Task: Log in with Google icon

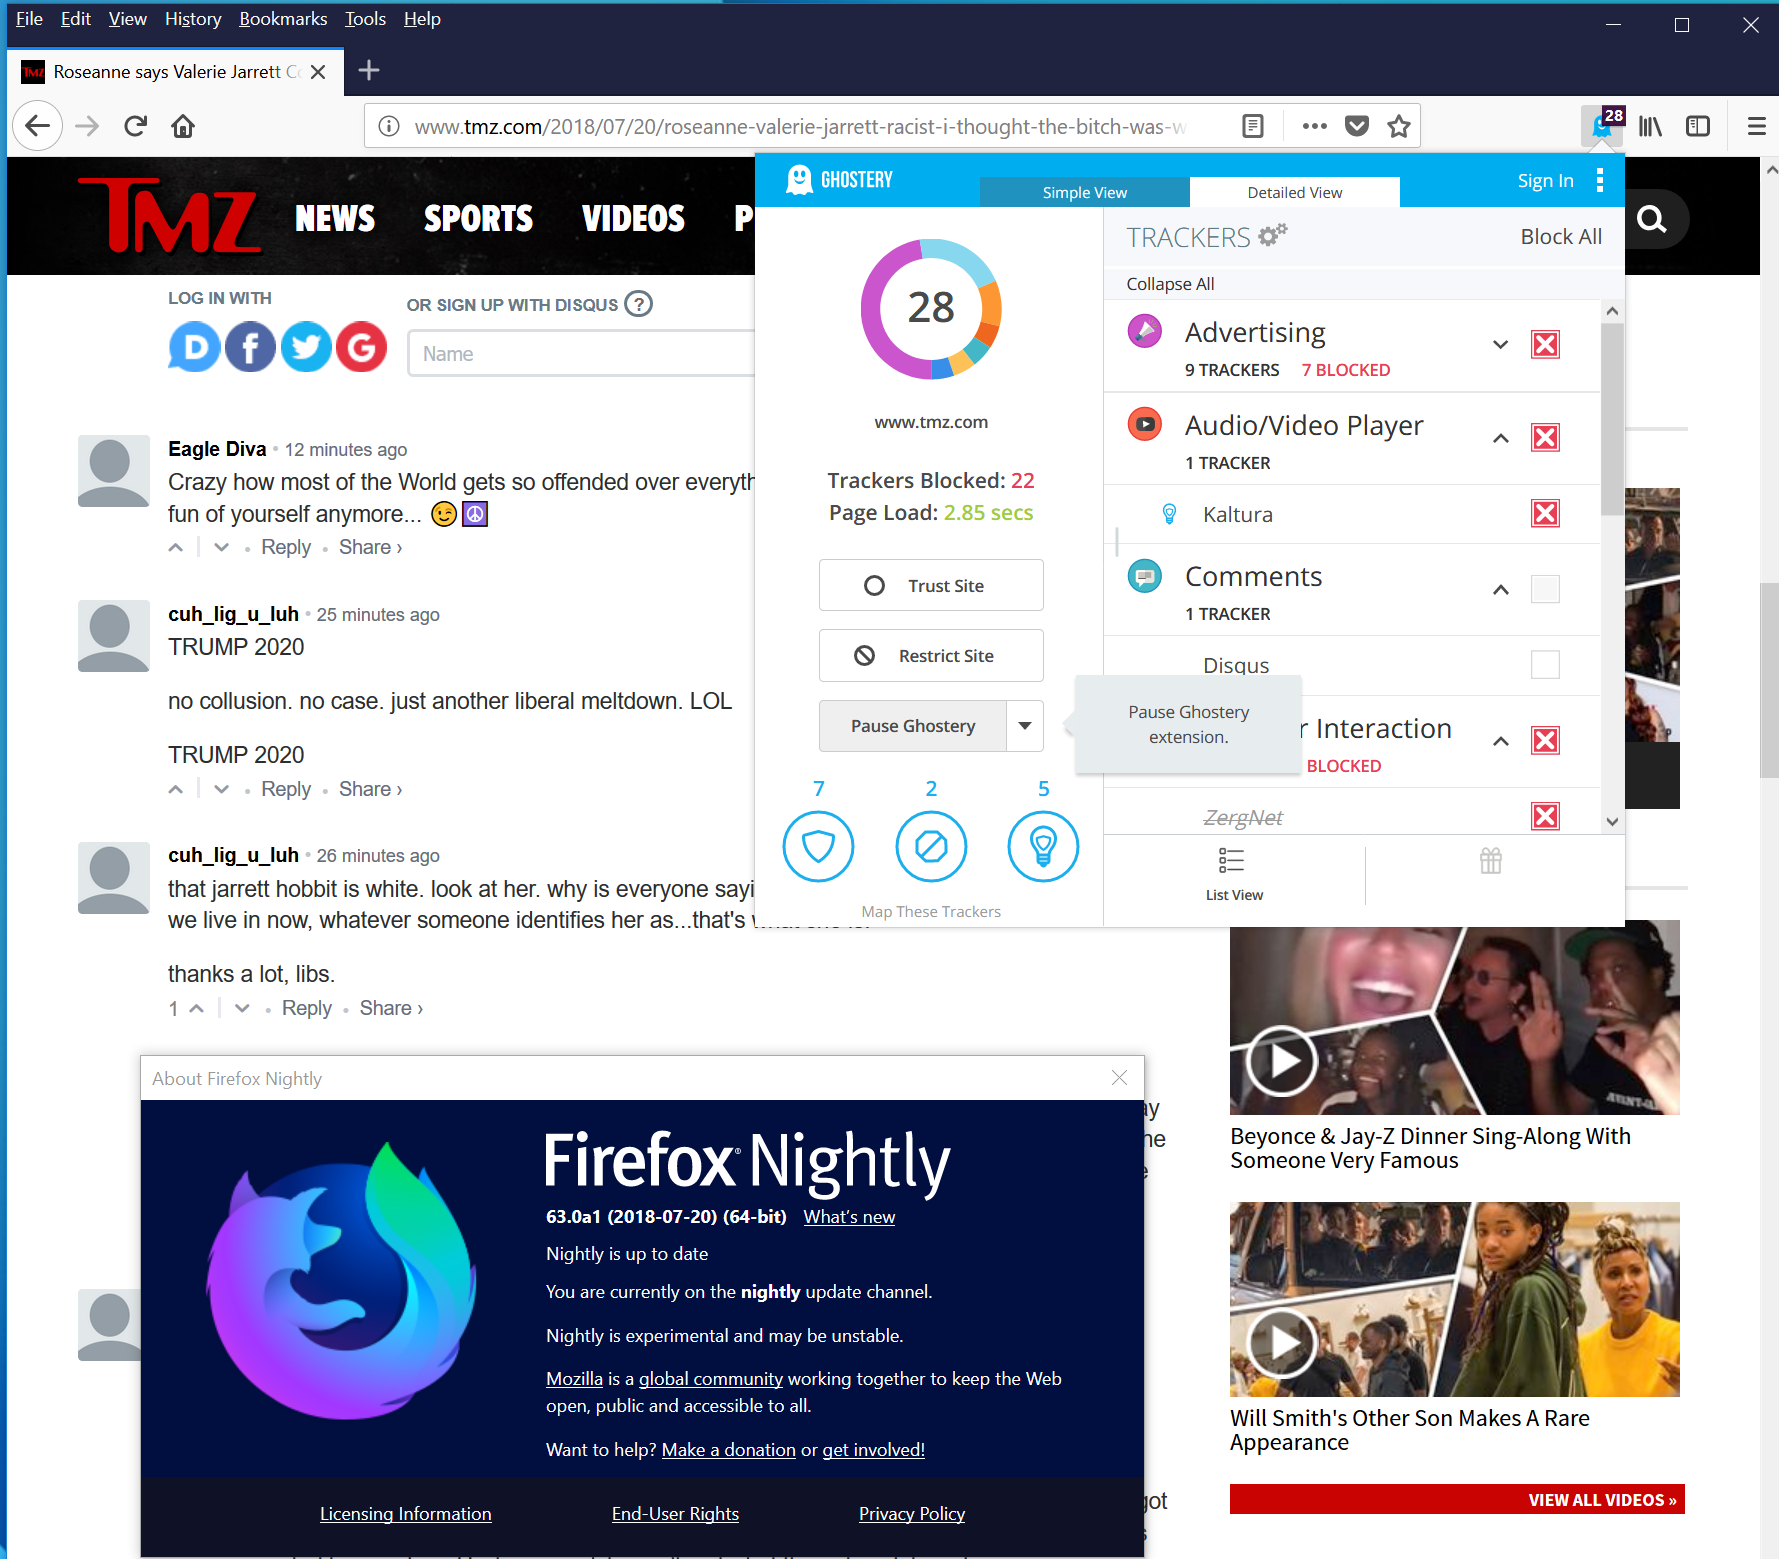Action: tap(361, 347)
